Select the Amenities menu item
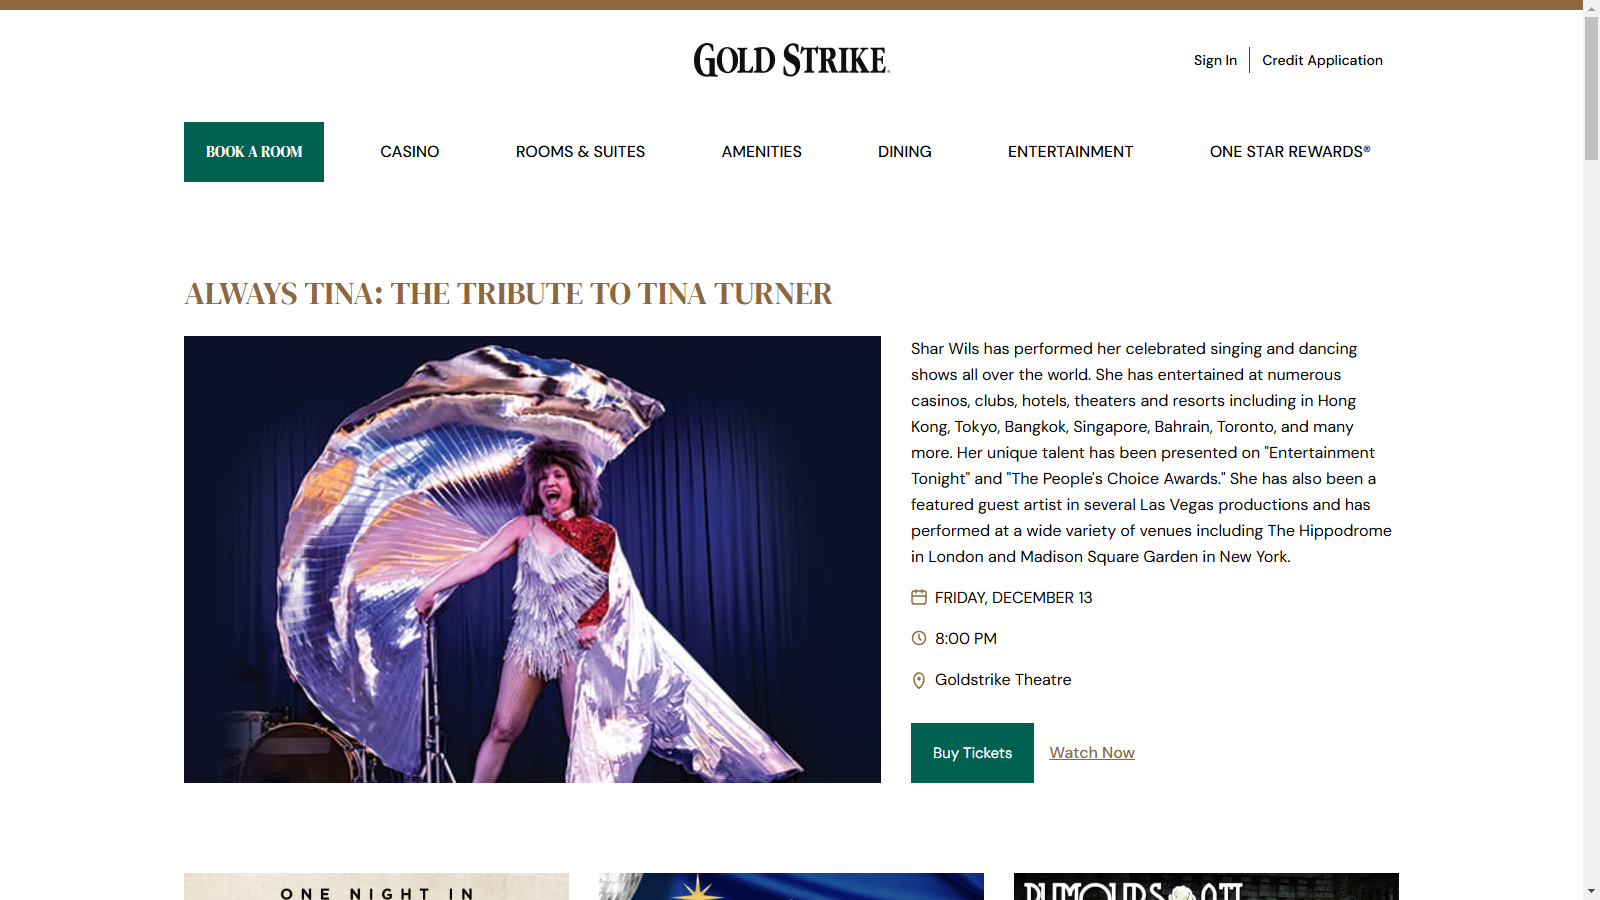The width and height of the screenshot is (1600, 900). 762,152
